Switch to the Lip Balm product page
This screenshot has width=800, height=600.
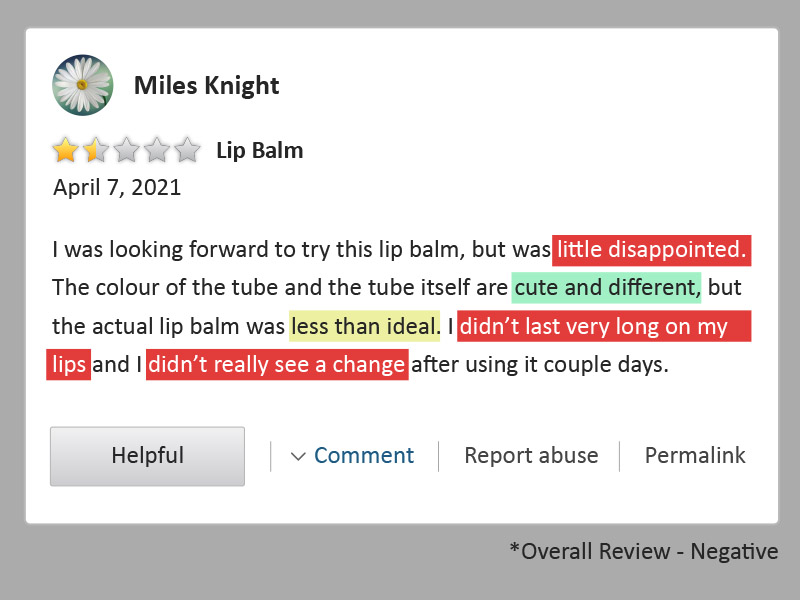[x=260, y=150]
